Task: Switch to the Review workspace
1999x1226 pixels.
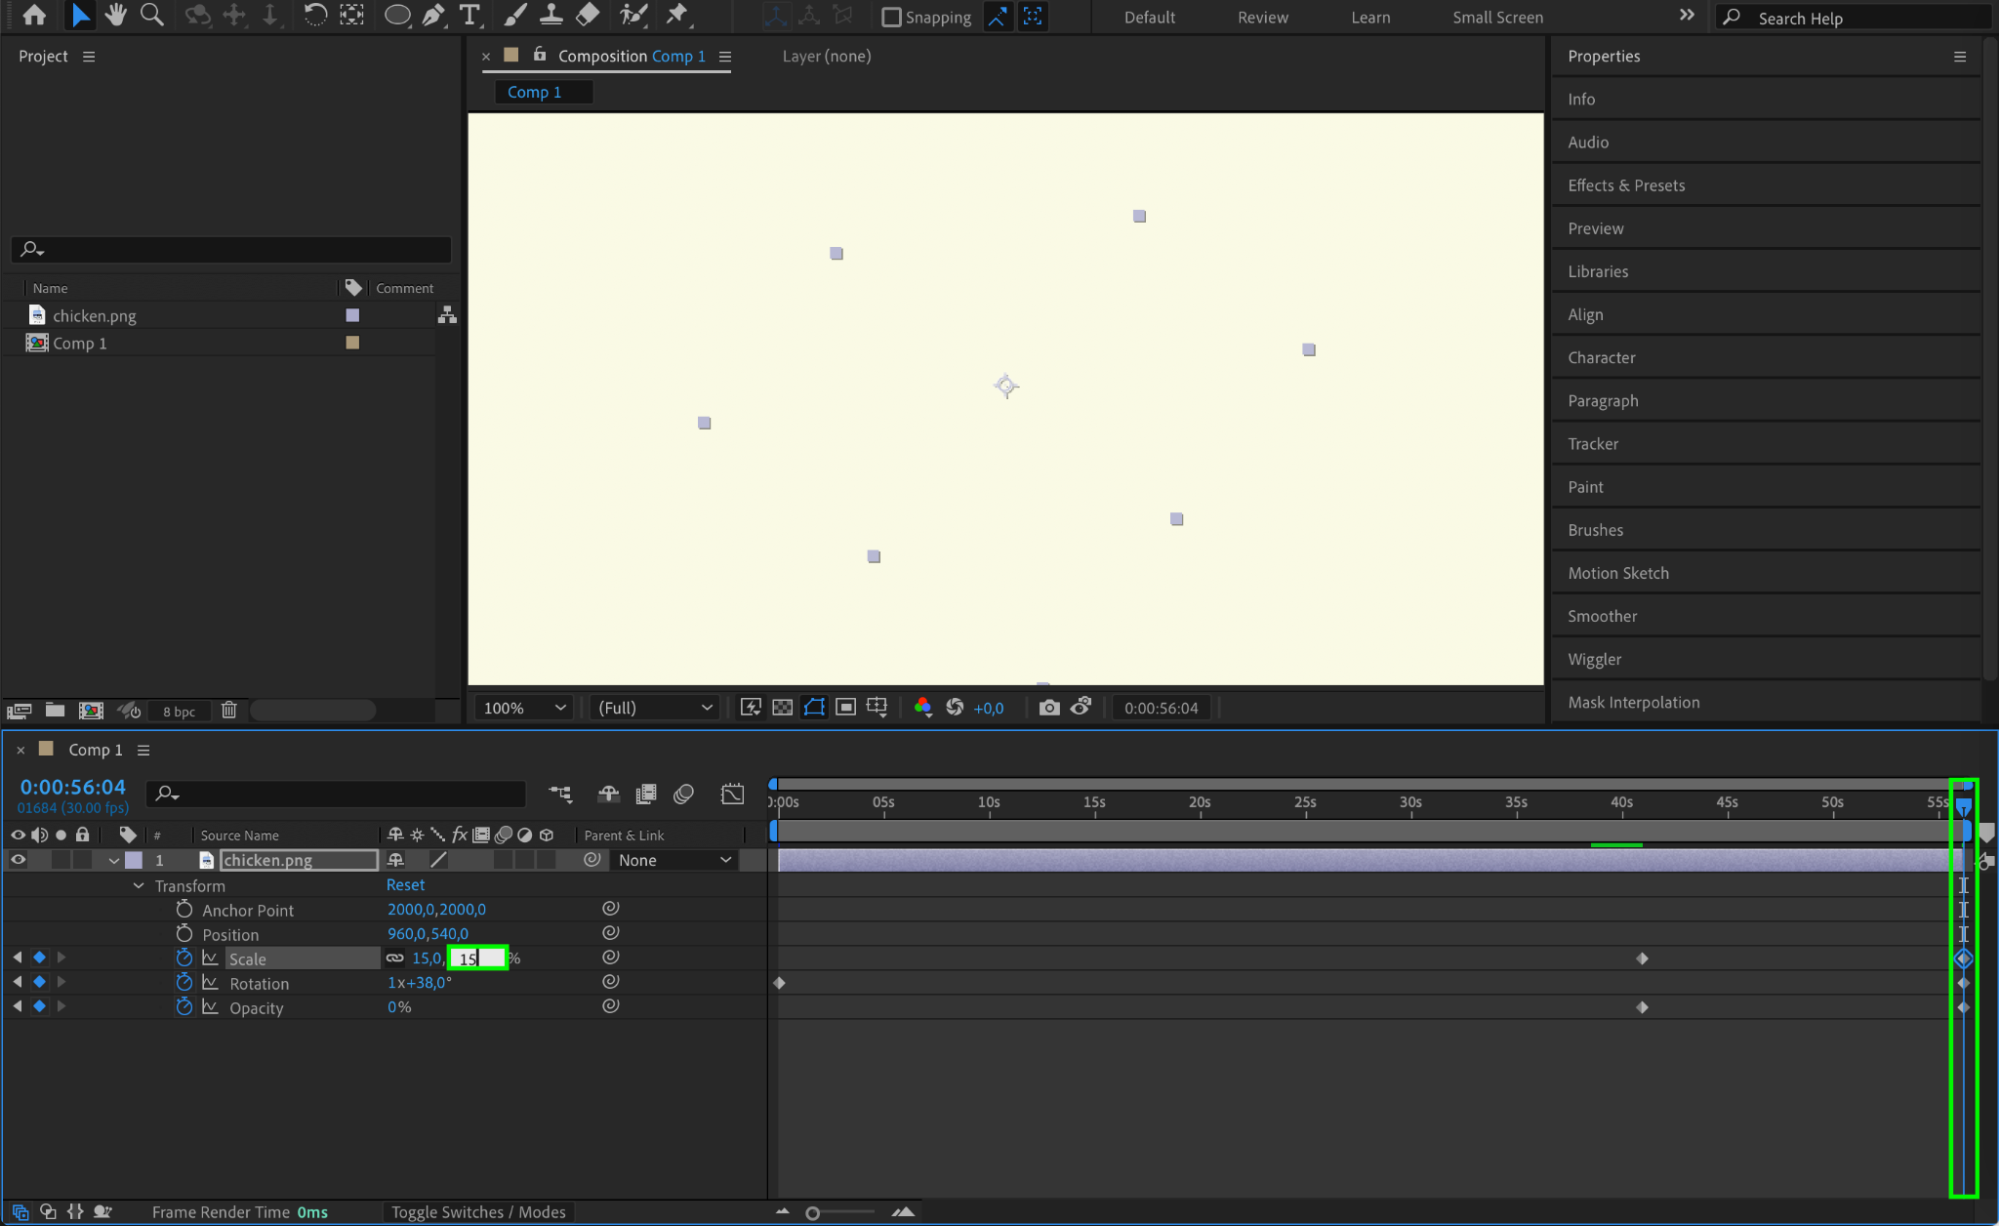Action: (1262, 17)
